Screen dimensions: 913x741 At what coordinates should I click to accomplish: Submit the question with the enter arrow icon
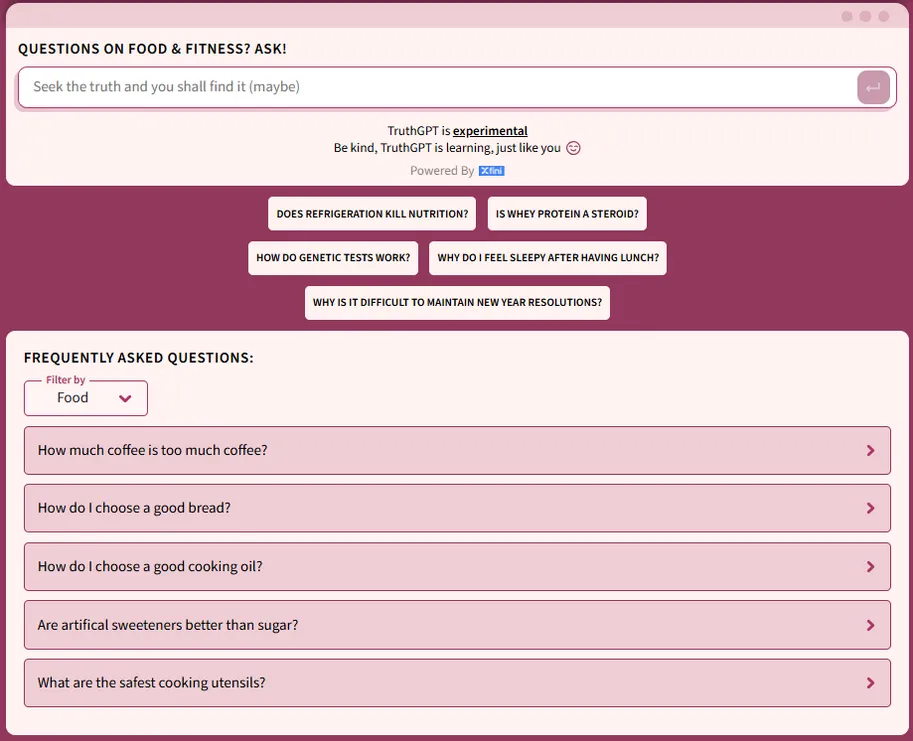873,88
